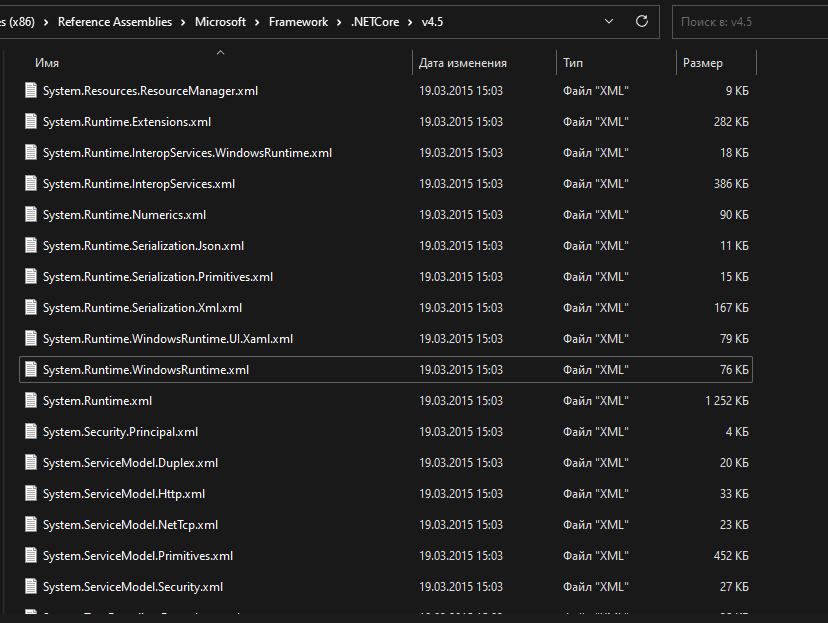Click file icon of System.Runtime.Serialization.Json.xml
Image resolution: width=828 pixels, height=623 pixels.
point(31,246)
